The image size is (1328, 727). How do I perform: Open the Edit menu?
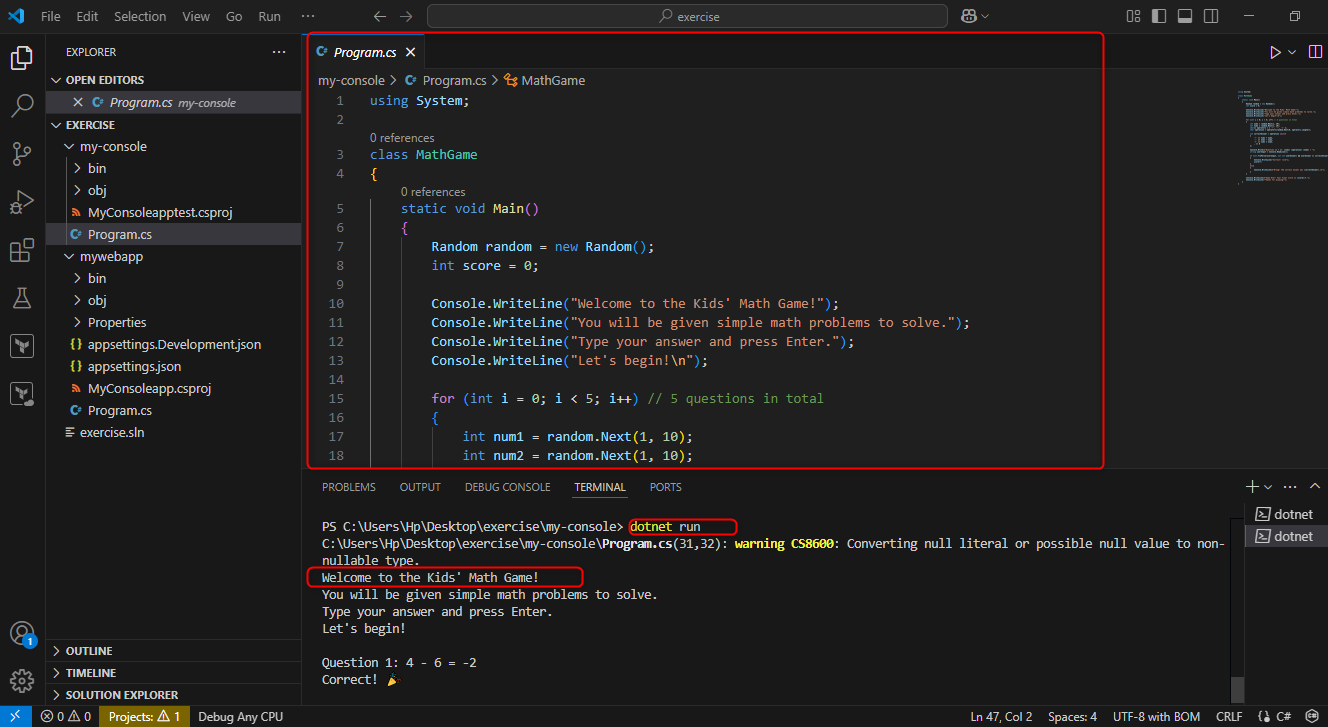tap(87, 16)
